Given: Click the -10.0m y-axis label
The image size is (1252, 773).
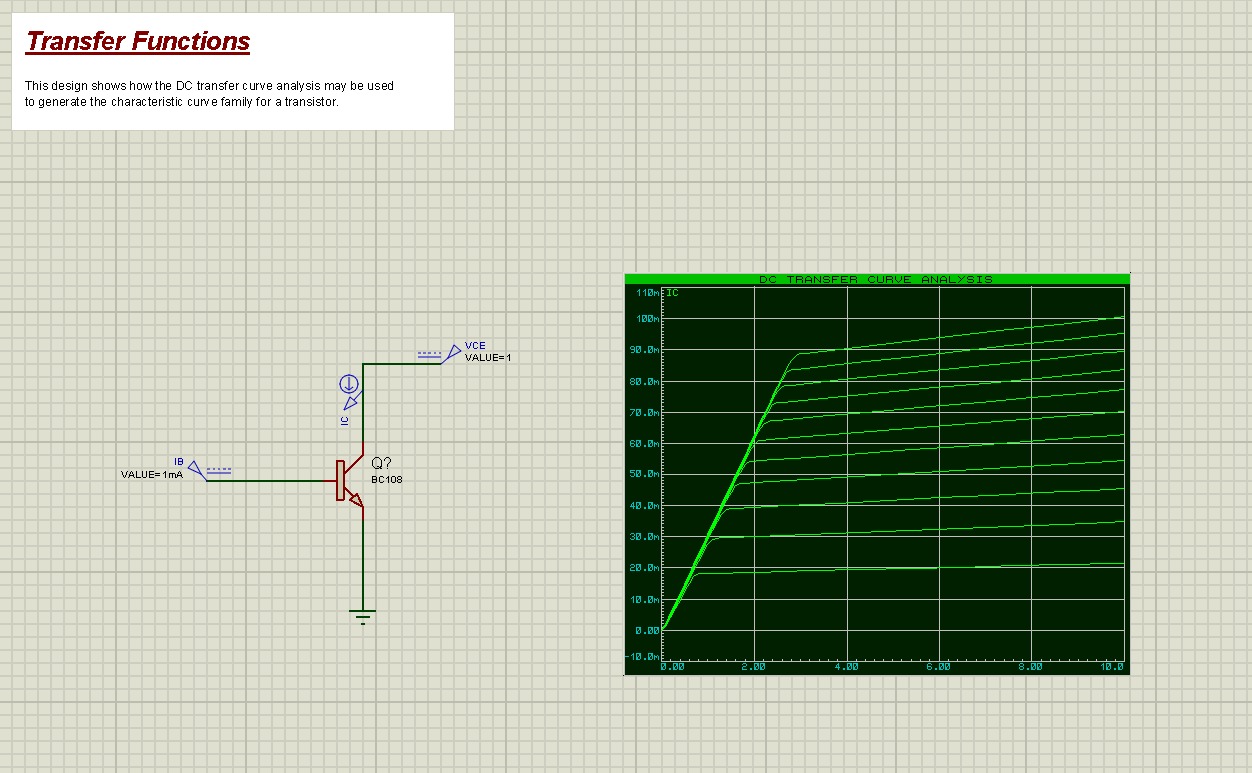Looking at the screenshot, I should (x=643, y=657).
